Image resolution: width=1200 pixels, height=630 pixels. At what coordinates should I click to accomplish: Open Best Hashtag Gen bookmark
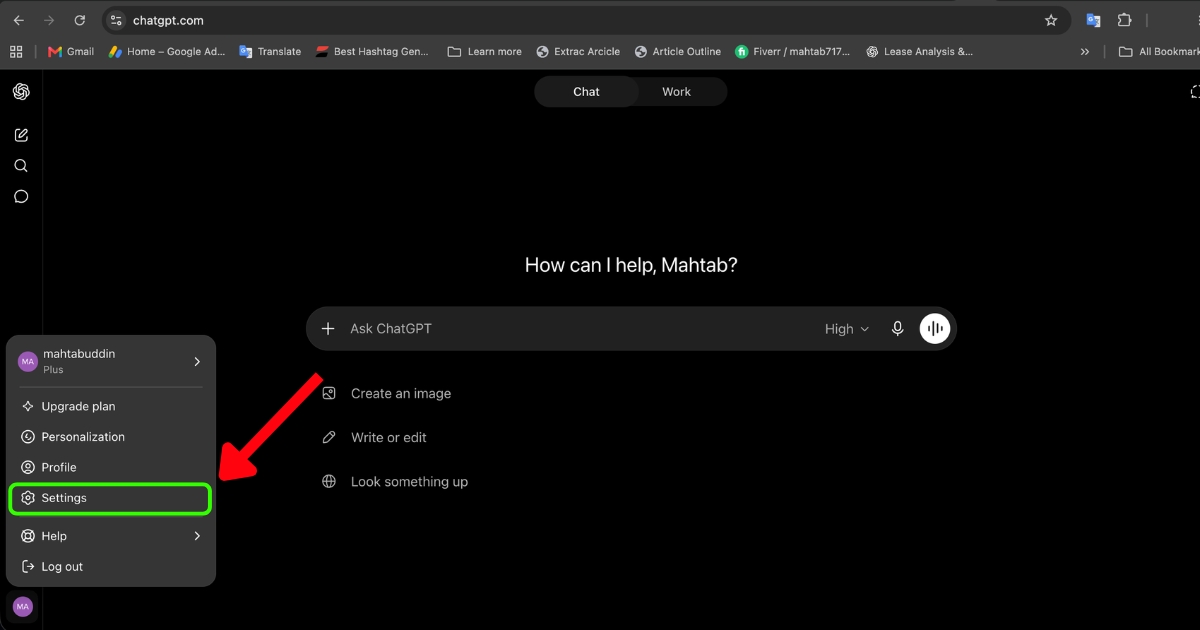tap(372, 51)
